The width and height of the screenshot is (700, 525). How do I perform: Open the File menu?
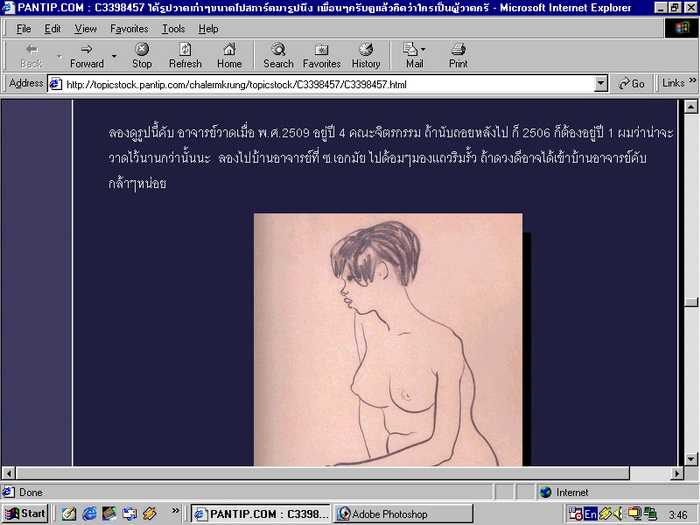point(24,29)
